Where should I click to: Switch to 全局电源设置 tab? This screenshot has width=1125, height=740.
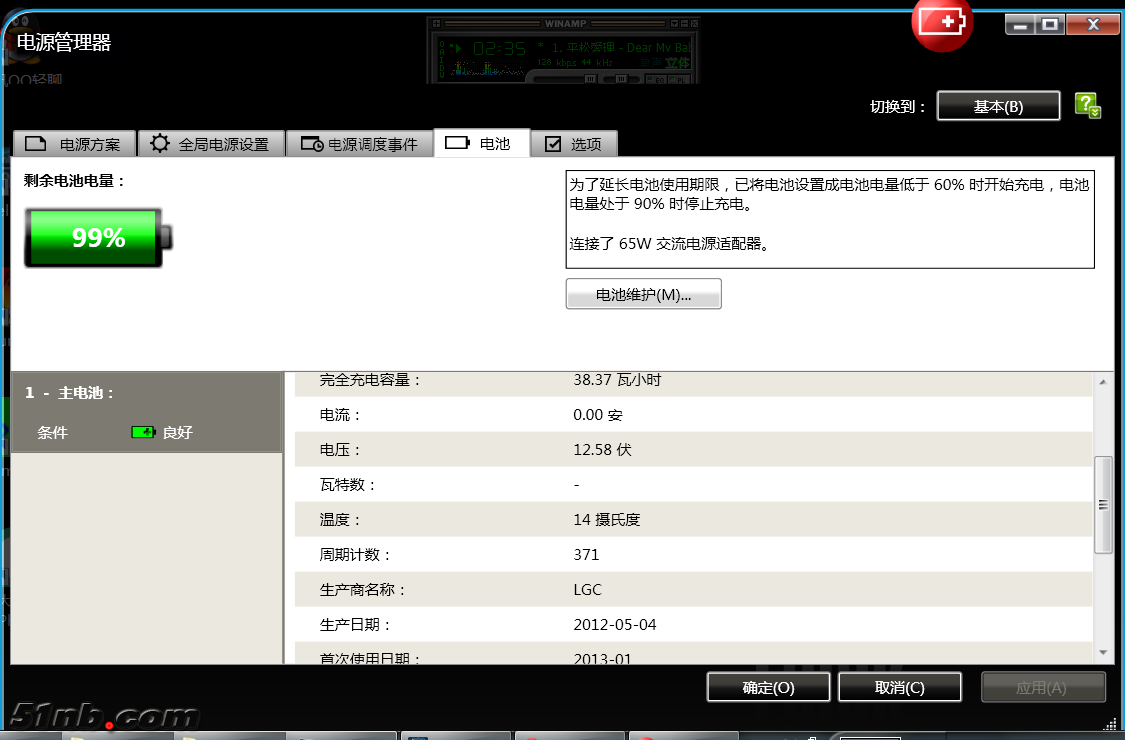pyautogui.click(x=211, y=144)
